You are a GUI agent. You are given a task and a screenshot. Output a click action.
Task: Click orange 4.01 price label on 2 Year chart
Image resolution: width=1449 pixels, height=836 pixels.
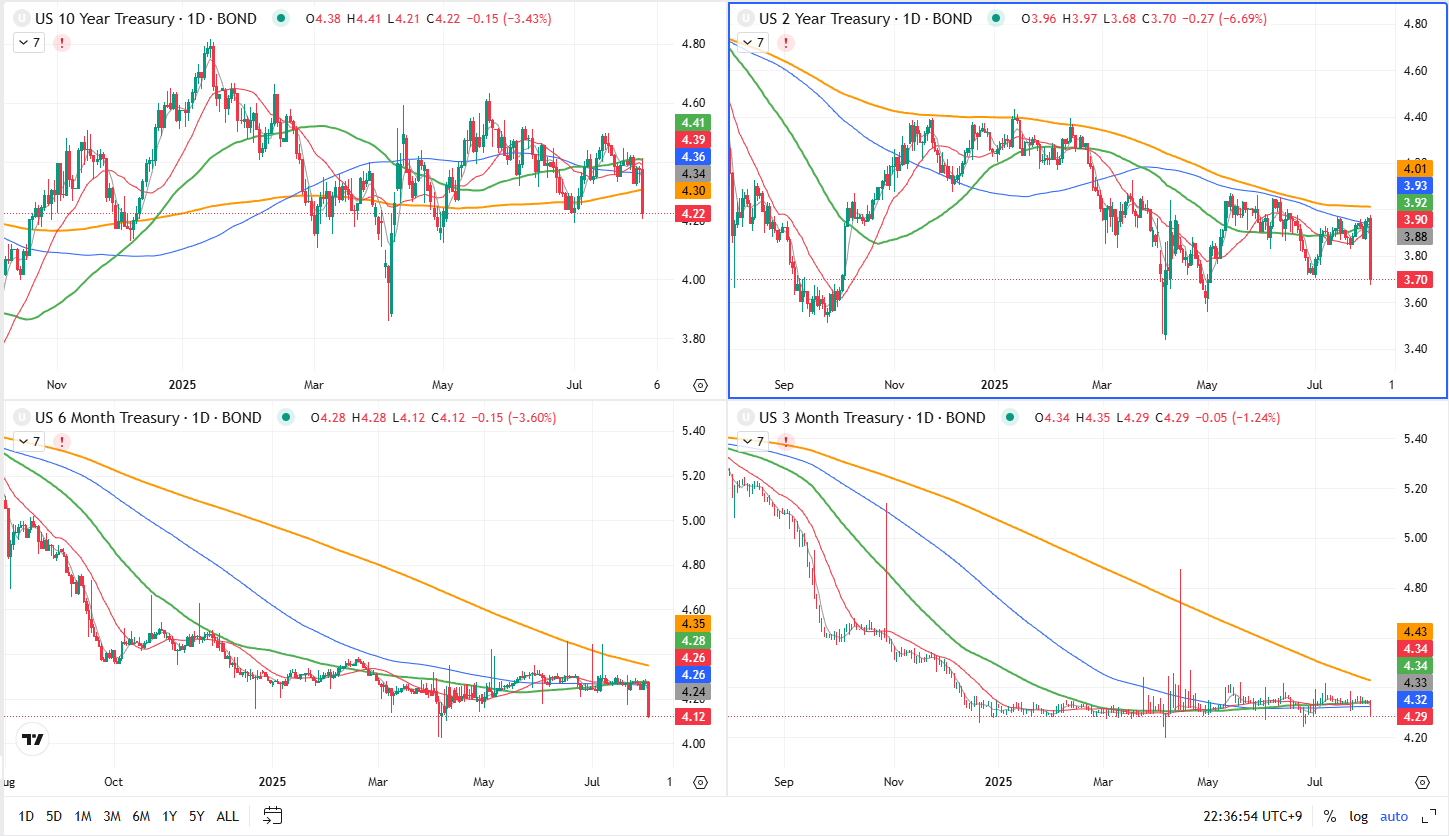click(x=1415, y=168)
